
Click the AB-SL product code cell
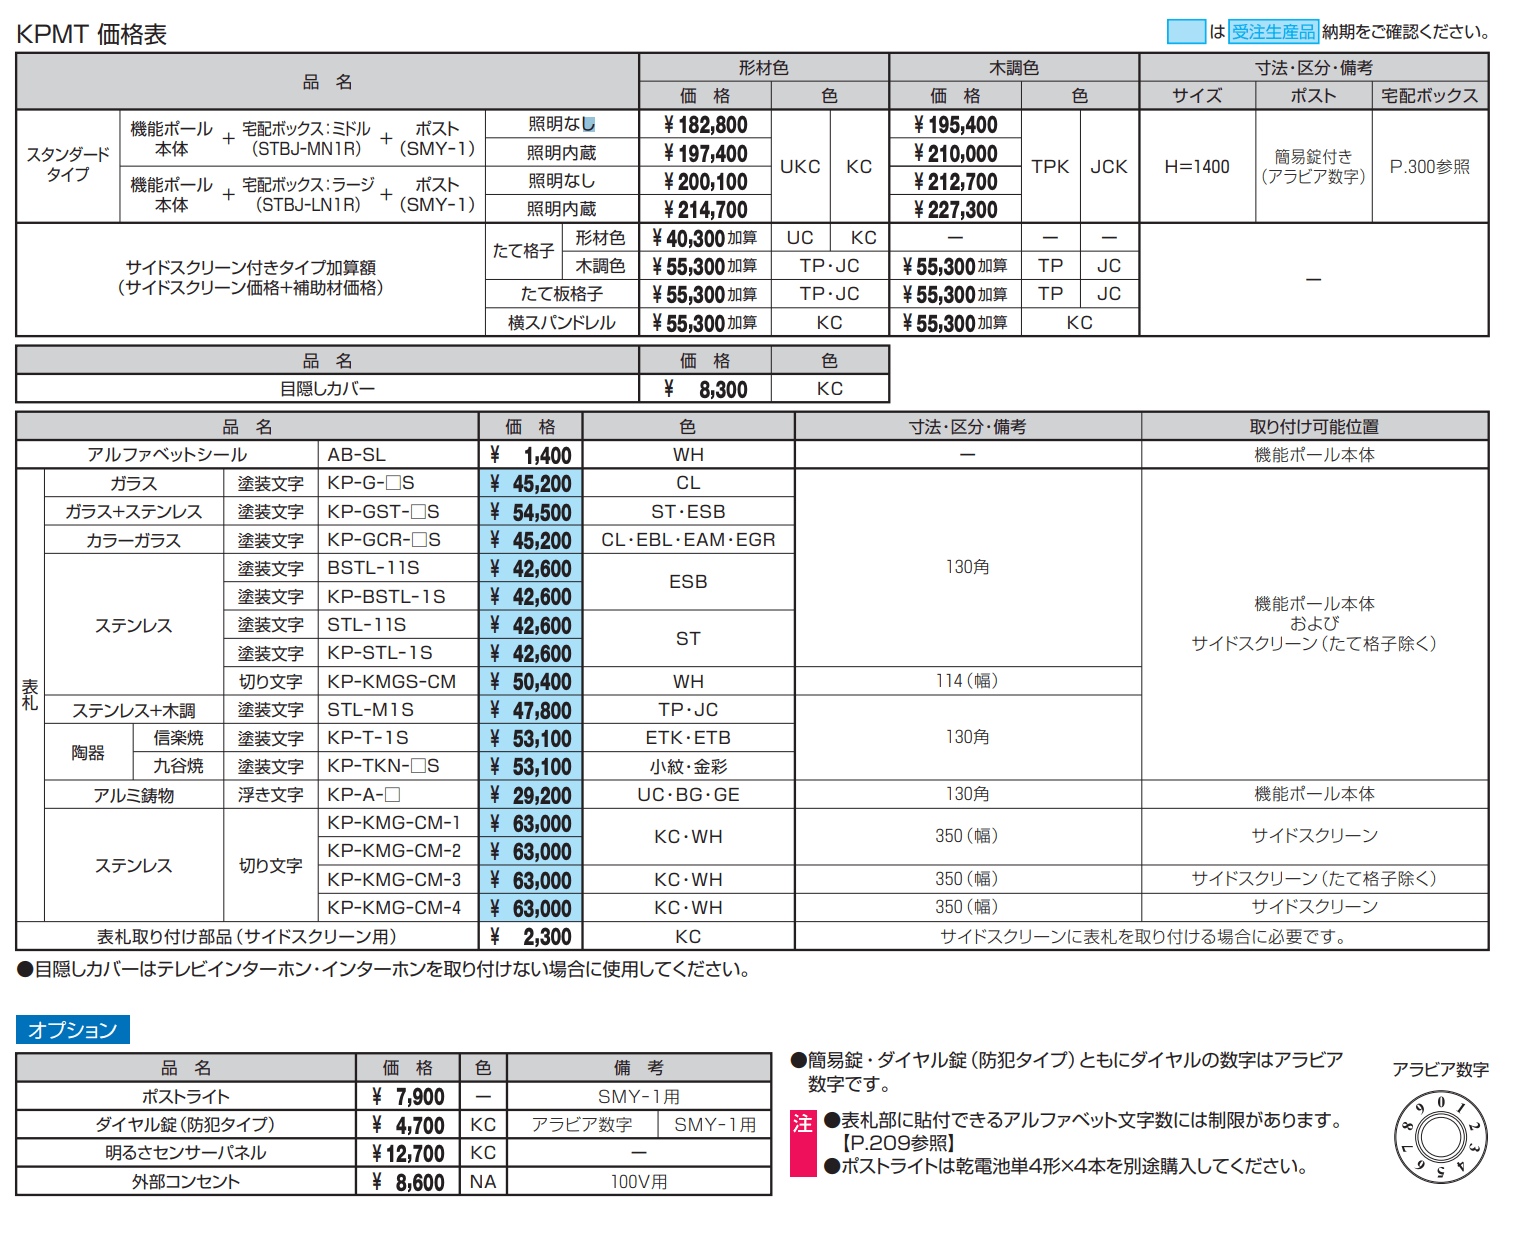tap(356, 455)
